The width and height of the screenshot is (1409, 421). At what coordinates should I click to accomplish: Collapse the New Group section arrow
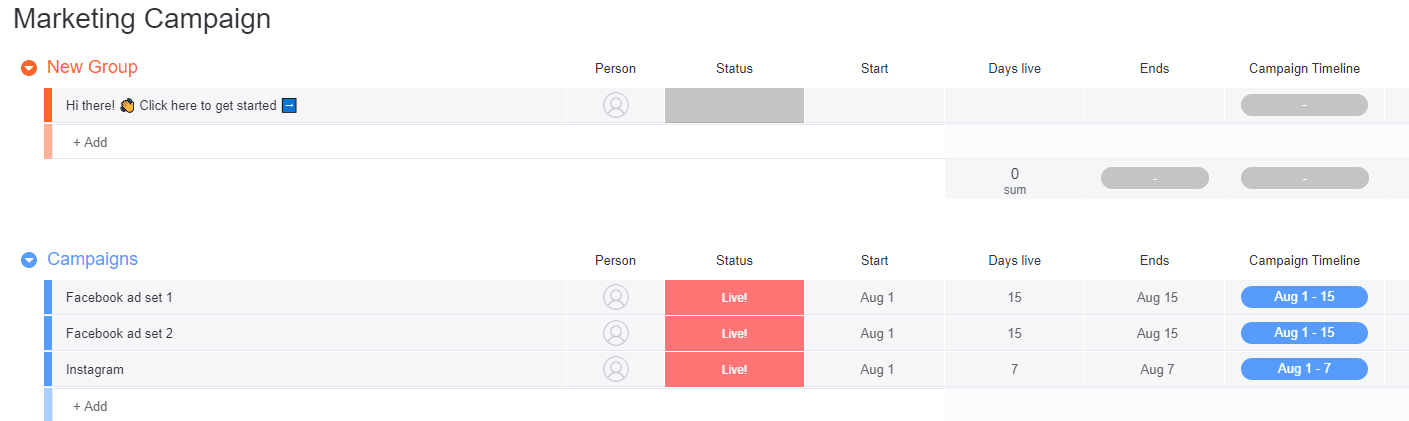[29, 68]
